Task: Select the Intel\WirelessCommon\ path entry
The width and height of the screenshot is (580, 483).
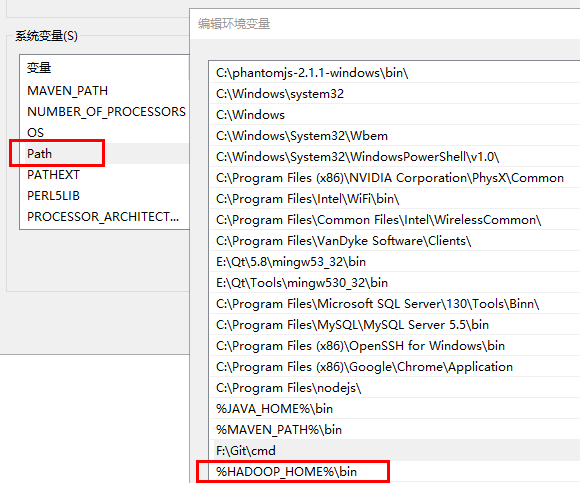Action: [395, 220]
